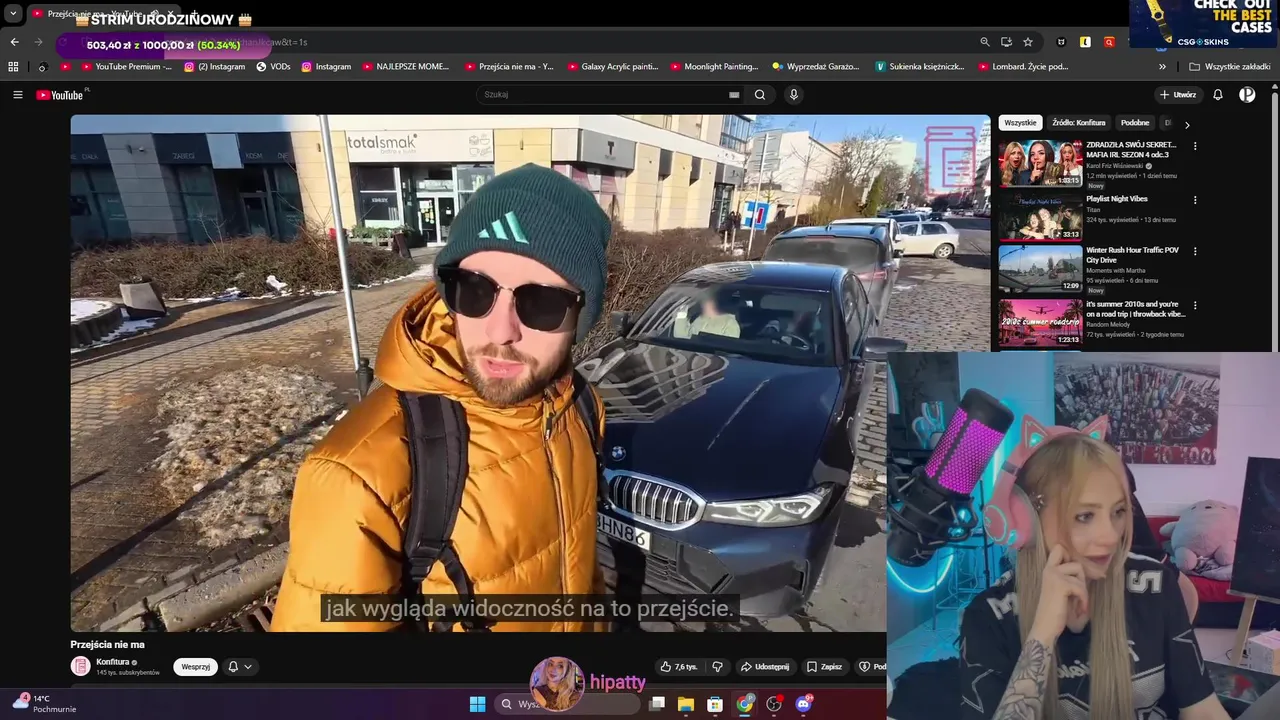Image resolution: width=1280 pixels, height=720 pixels.
Task: Open Microsoft Store from the taskbar
Action: pyautogui.click(x=715, y=704)
